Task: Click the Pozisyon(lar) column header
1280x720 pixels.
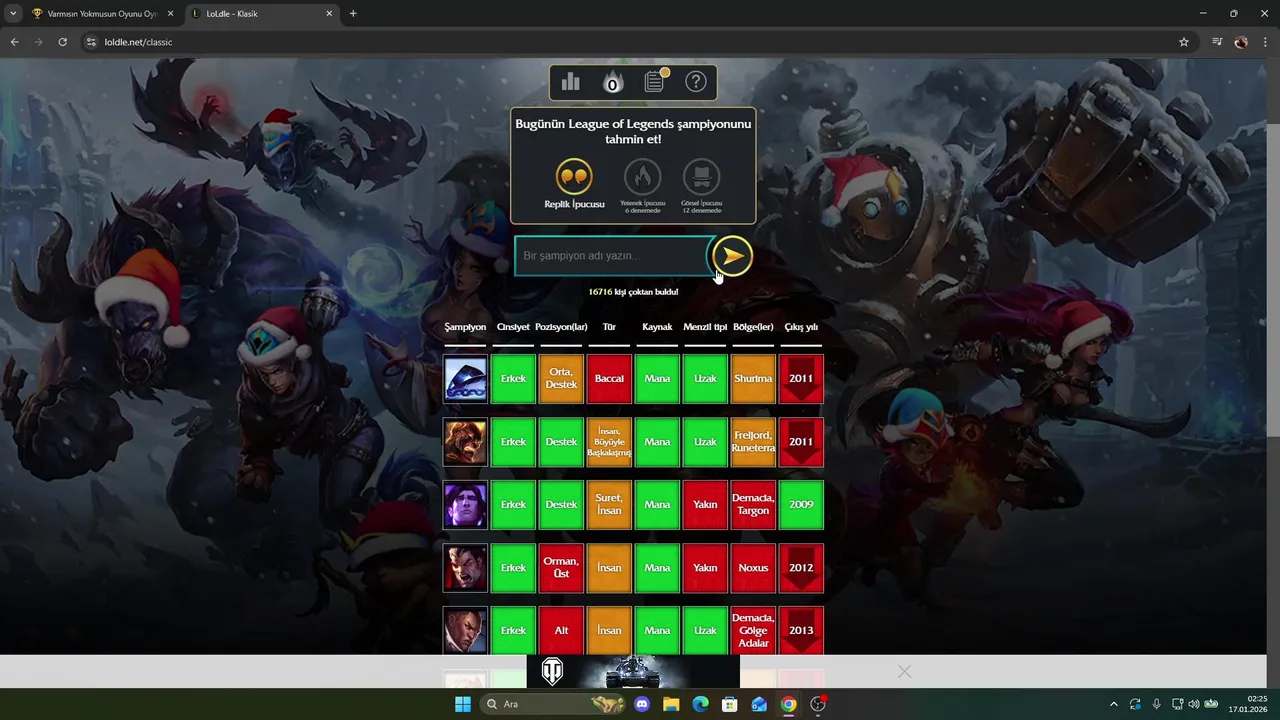Action: pyautogui.click(x=561, y=327)
